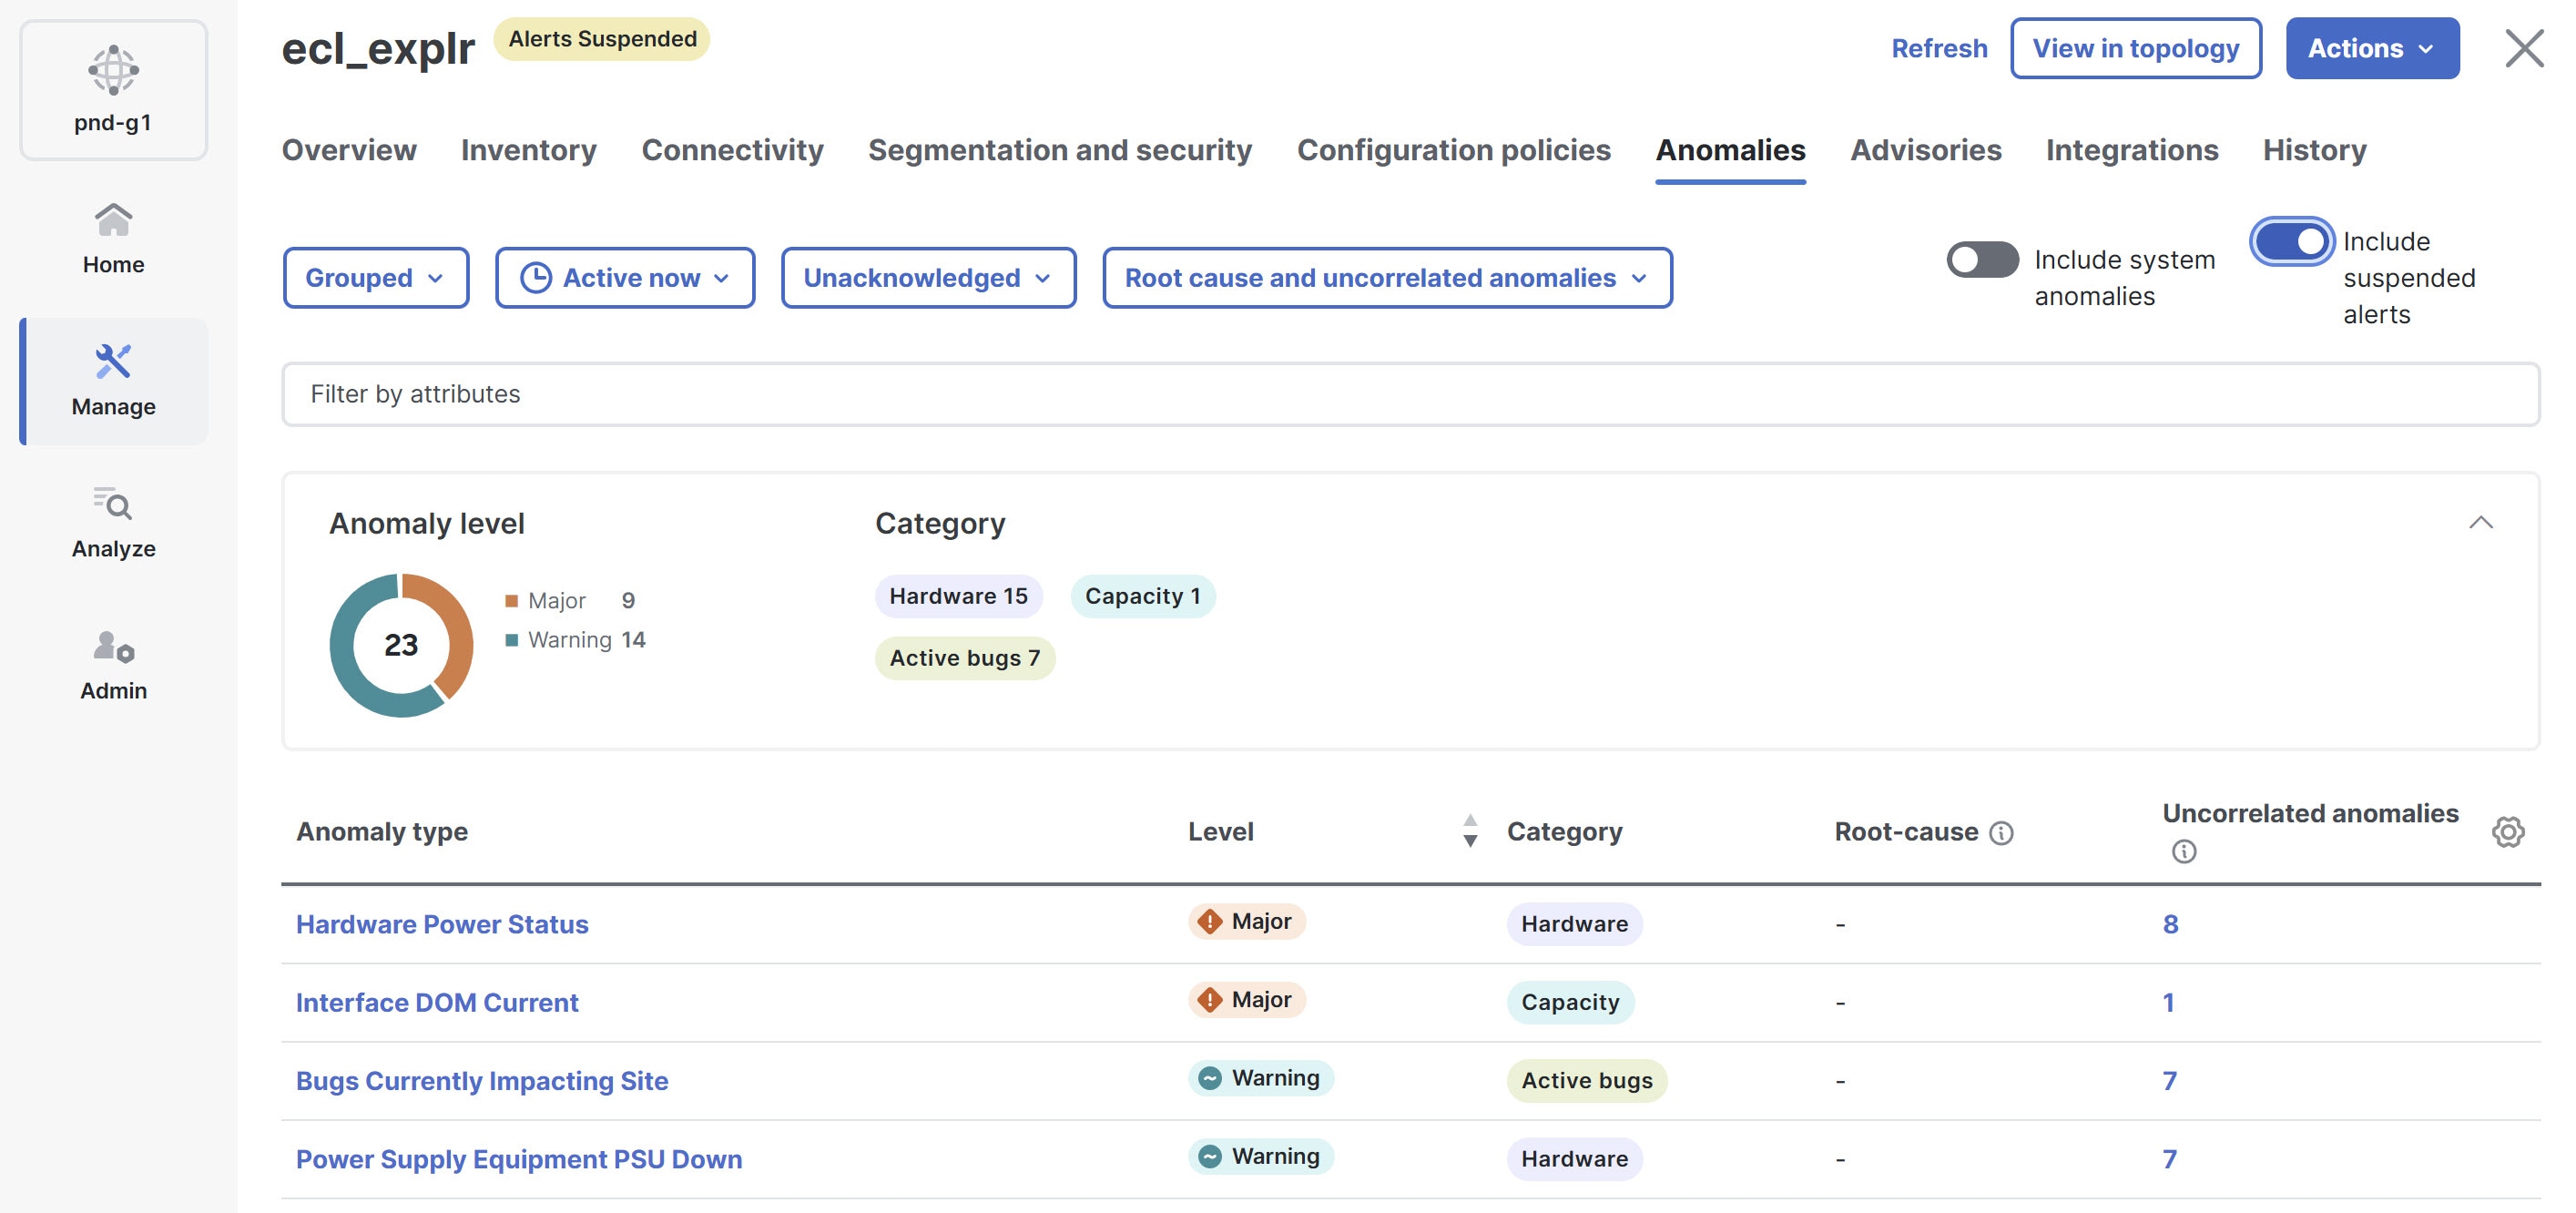Show Root-cause column info tooltip

(2001, 832)
